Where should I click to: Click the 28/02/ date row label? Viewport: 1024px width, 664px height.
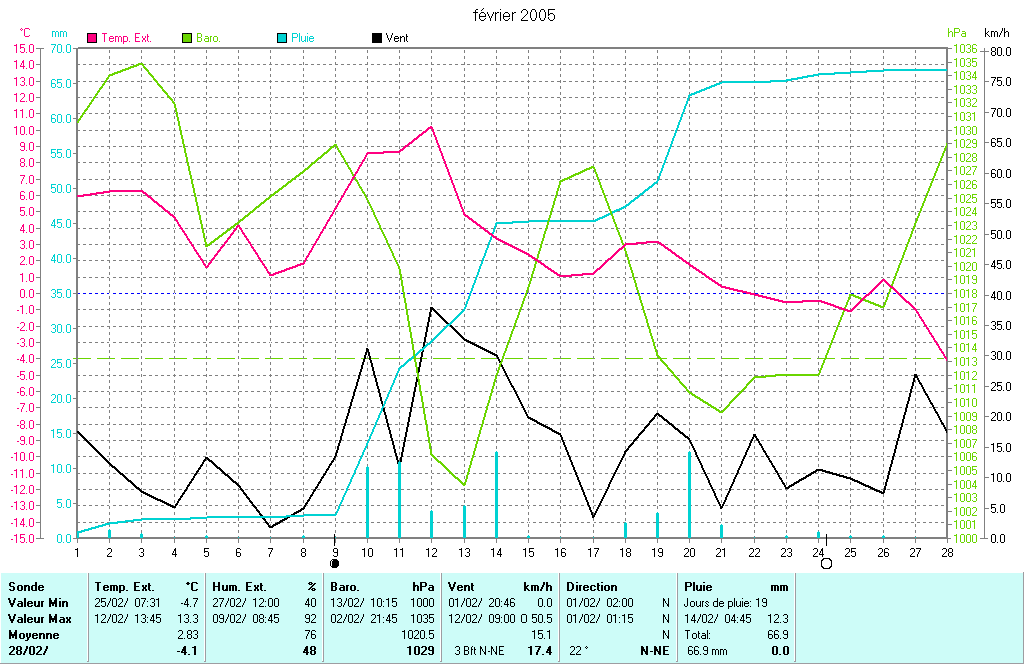click(x=28, y=651)
